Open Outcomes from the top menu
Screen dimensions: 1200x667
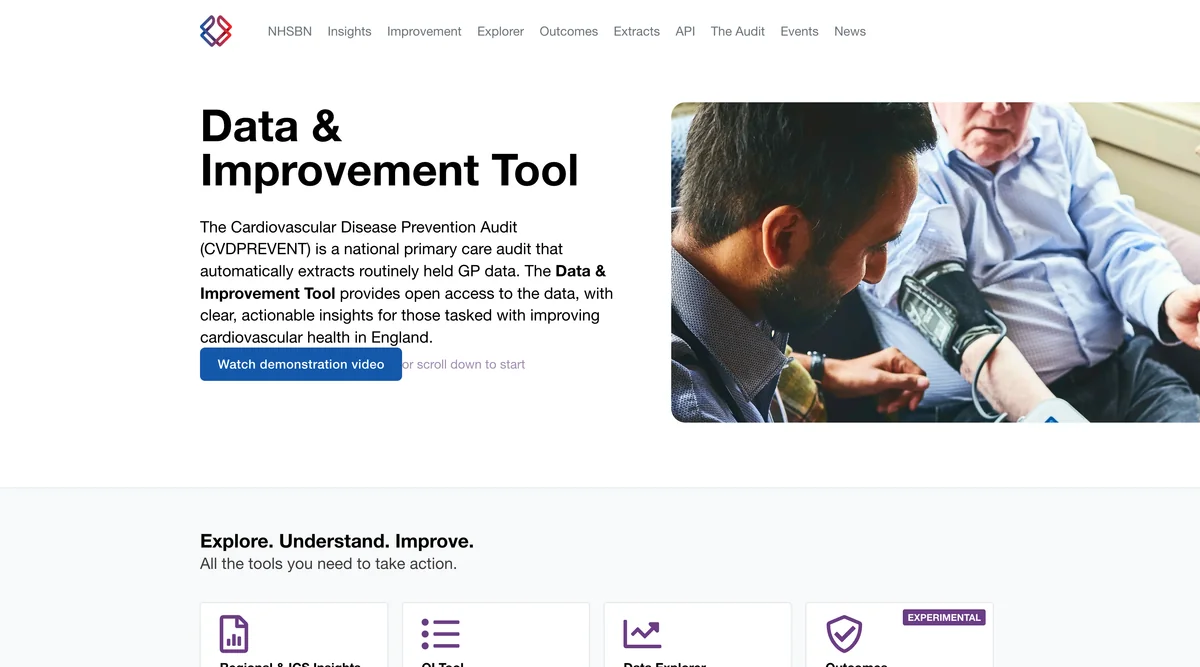click(568, 31)
